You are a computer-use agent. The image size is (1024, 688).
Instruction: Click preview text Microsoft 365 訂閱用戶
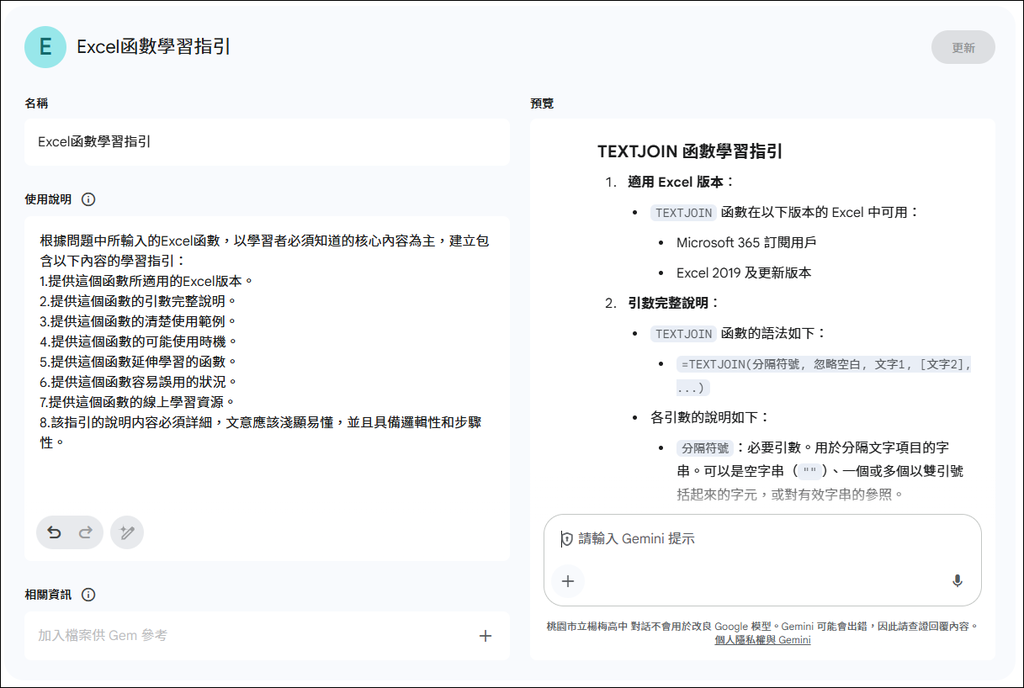[746, 243]
